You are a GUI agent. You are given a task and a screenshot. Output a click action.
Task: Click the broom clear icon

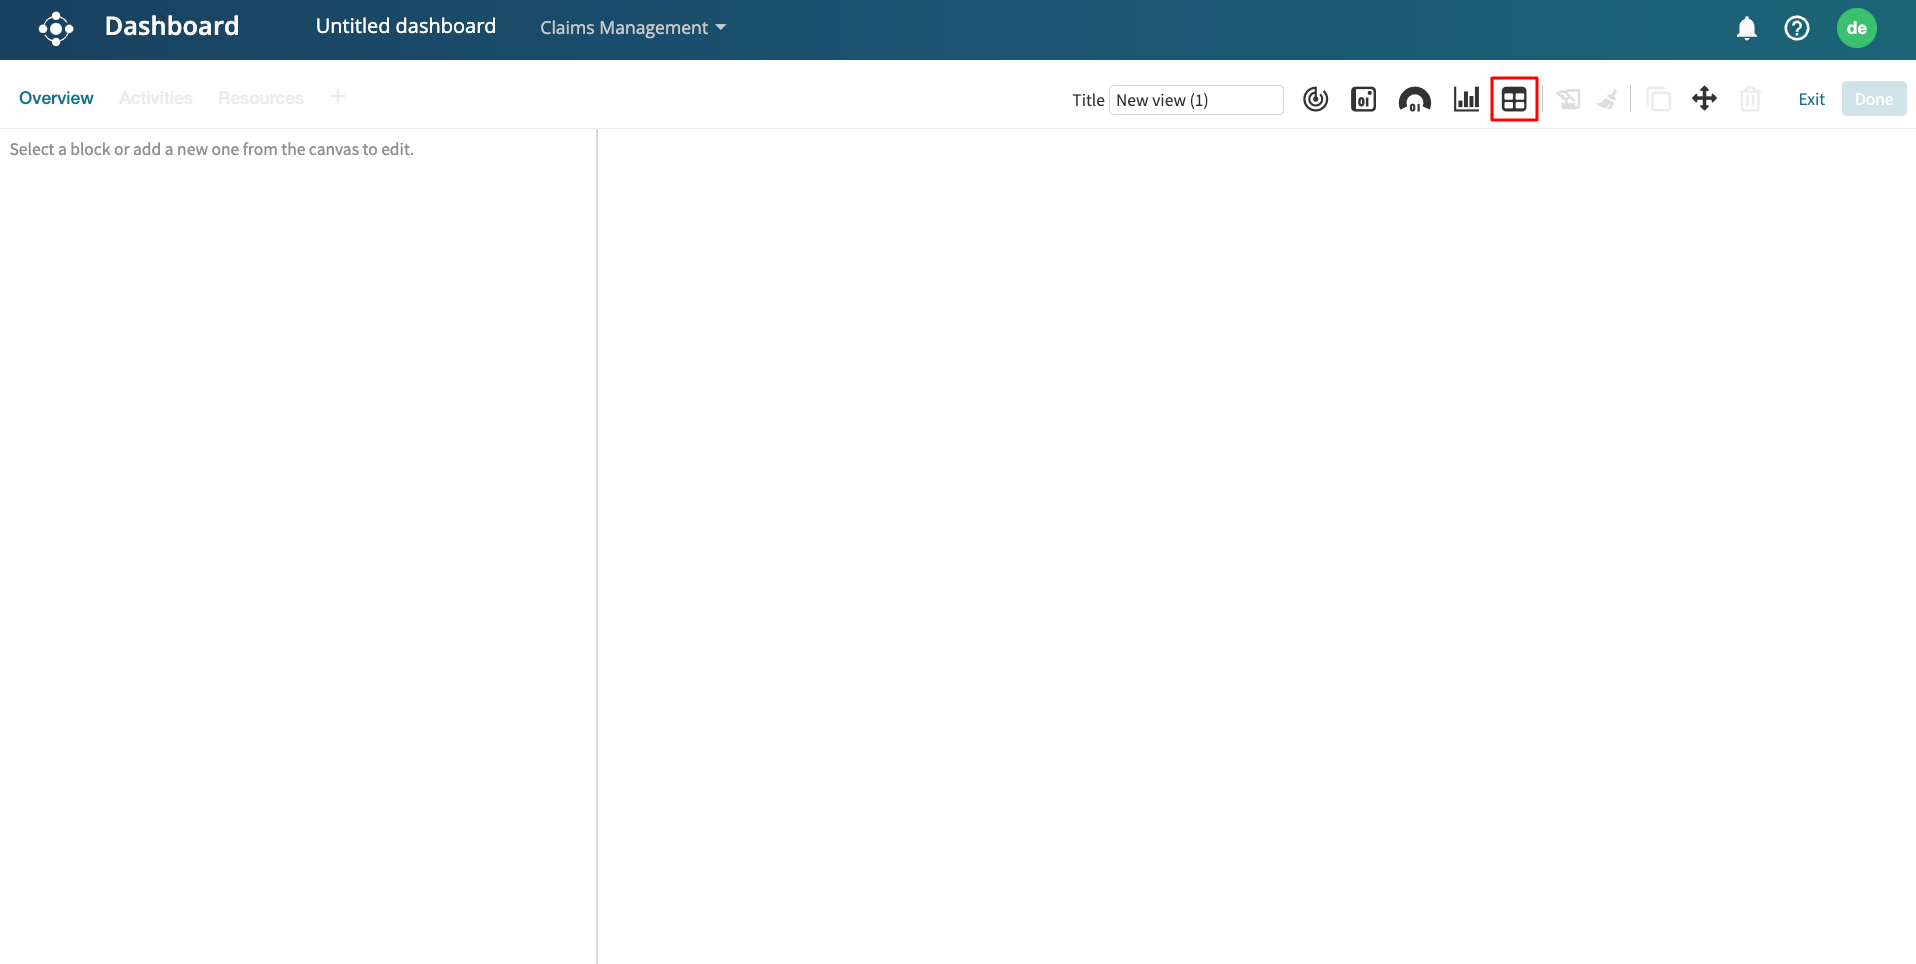1608,99
